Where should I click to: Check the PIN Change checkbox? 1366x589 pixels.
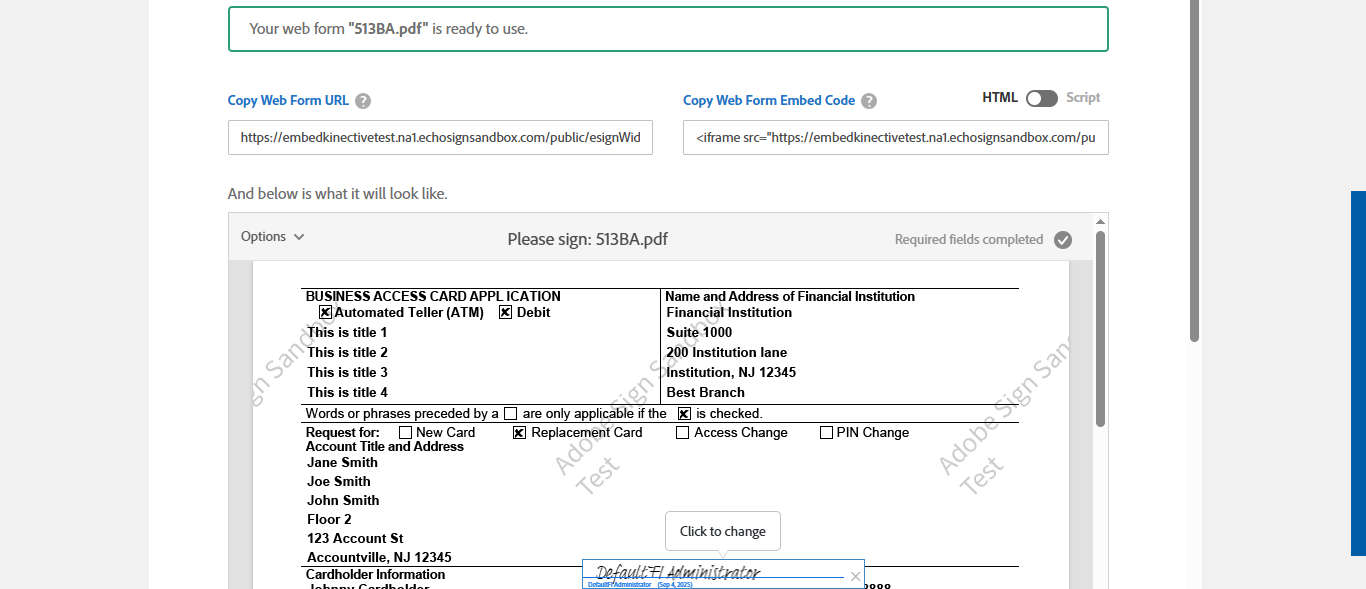(x=826, y=433)
